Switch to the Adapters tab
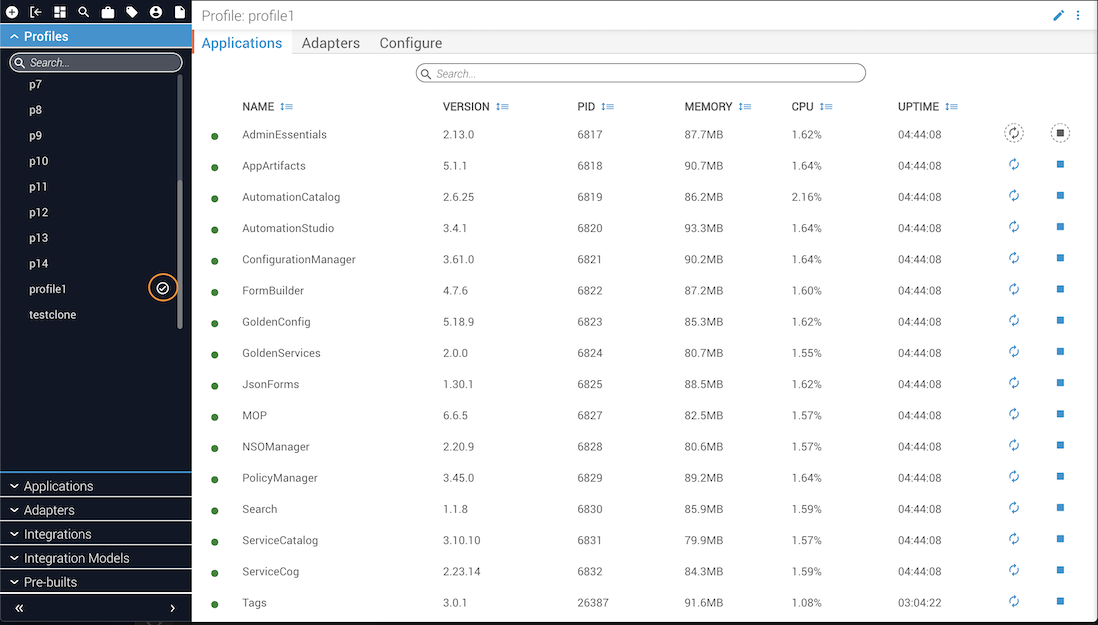This screenshot has width=1098, height=625. coord(330,43)
